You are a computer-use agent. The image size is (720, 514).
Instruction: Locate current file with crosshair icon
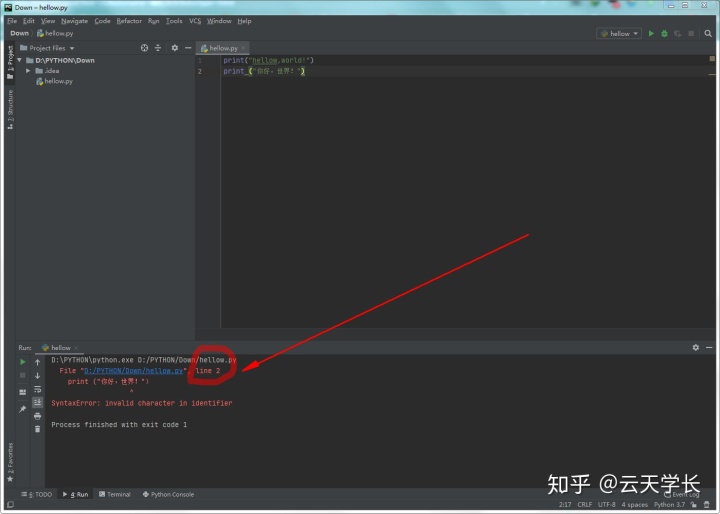point(144,48)
